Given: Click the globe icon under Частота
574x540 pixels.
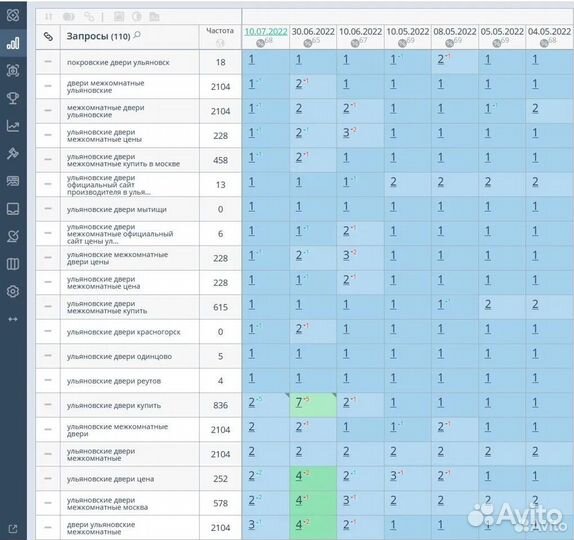Looking at the screenshot, I should (x=220, y=43).
